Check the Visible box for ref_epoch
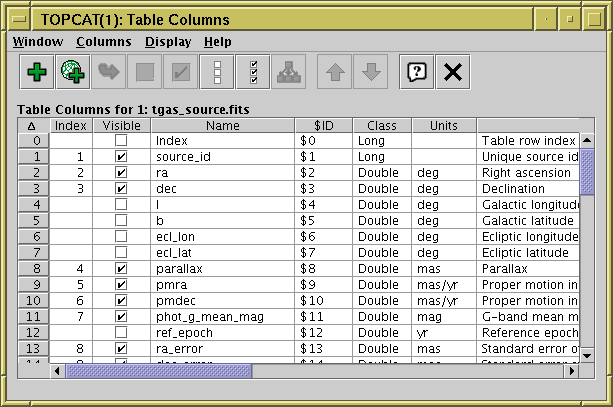This screenshot has height=407, width=613. pos(121,331)
